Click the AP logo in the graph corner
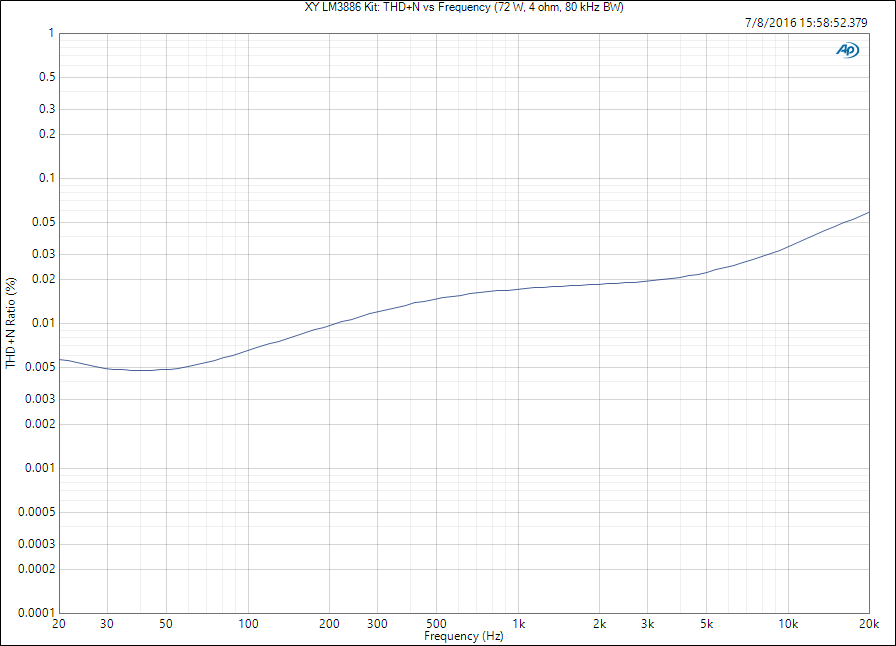This screenshot has width=896, height=646. tap(847, 50)
